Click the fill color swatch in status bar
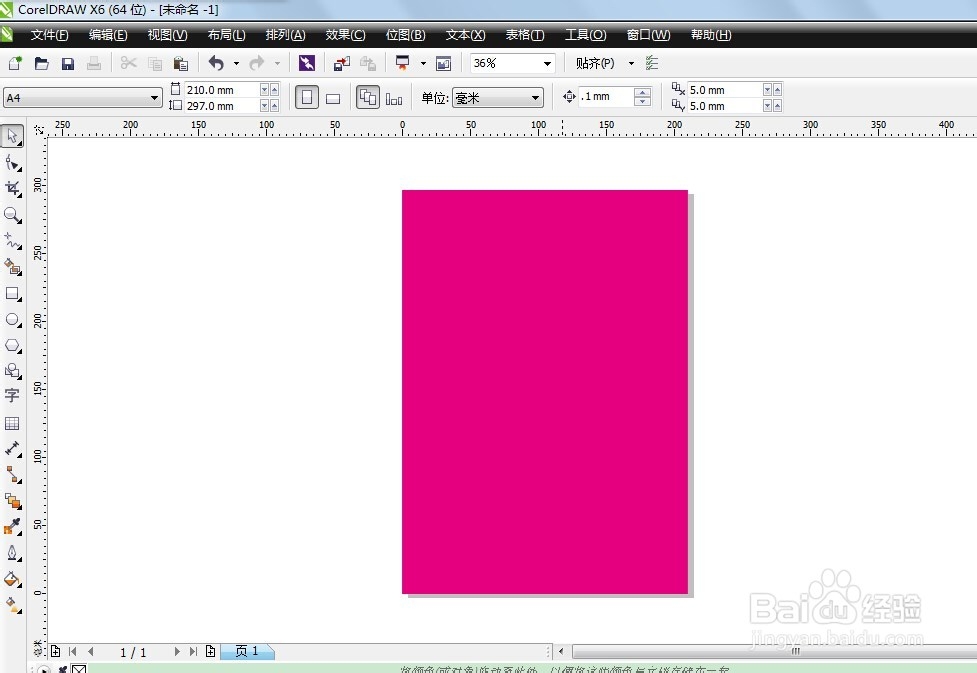Image resolution: width=977 pixels, height=673 pixels. (80, 669)
